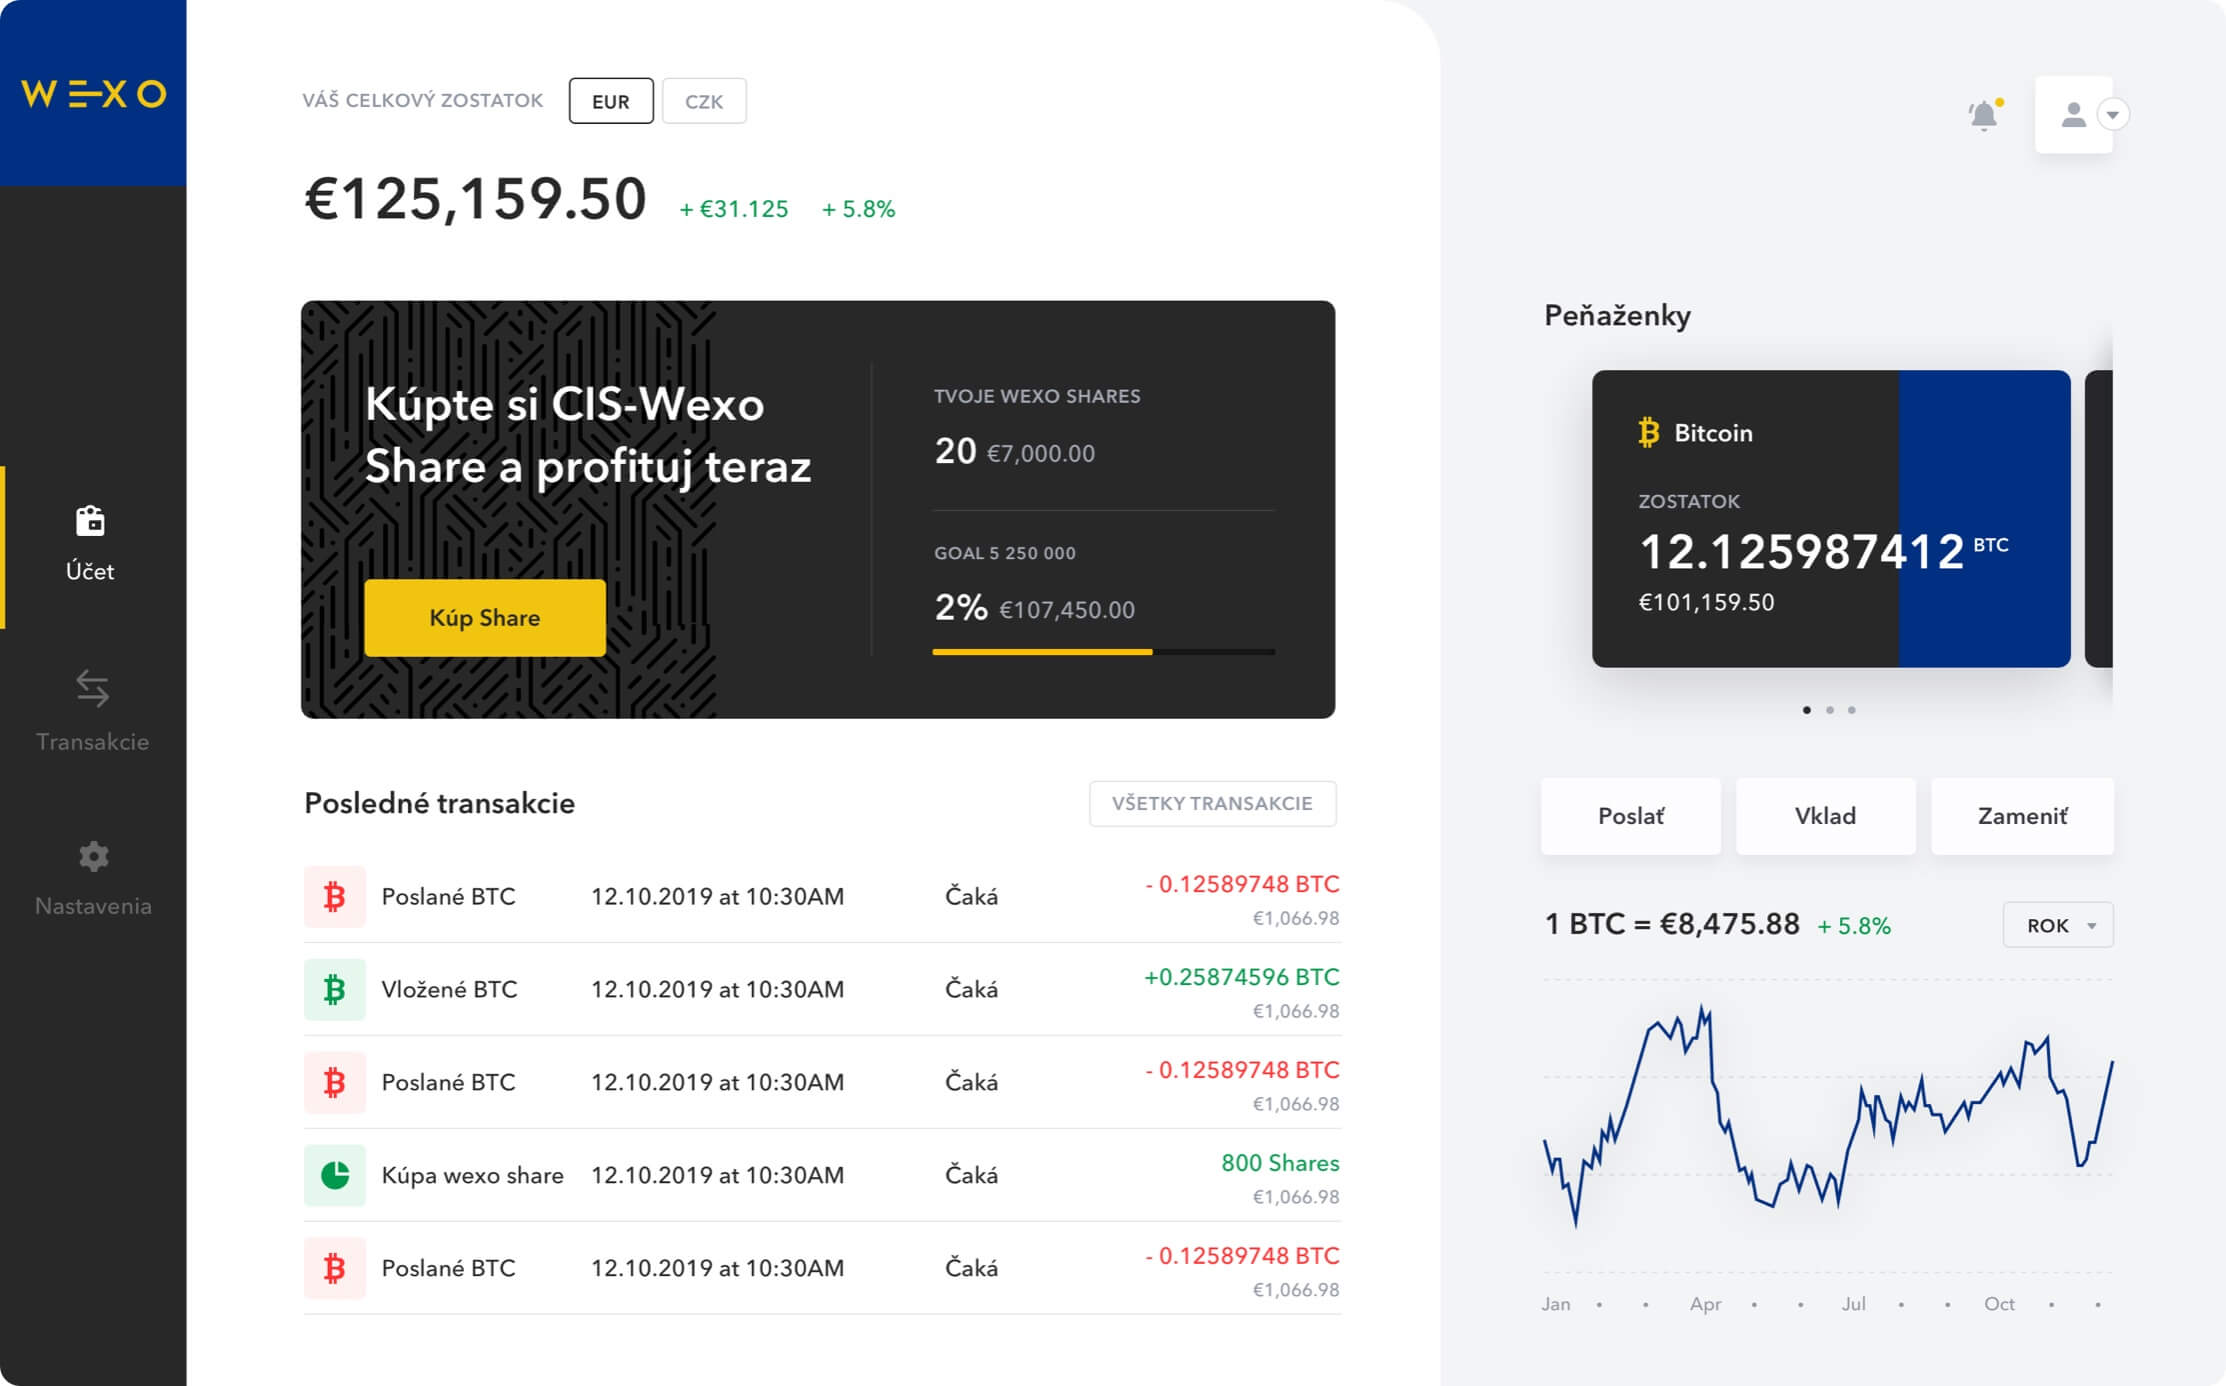Click the Apr label on chart axis

click(1705, 1304)
